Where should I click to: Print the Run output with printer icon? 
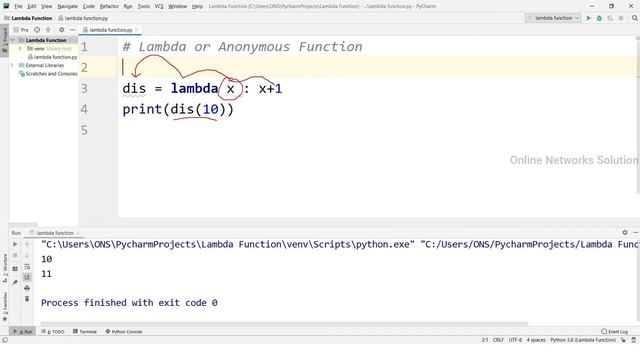tap(27, 288)
